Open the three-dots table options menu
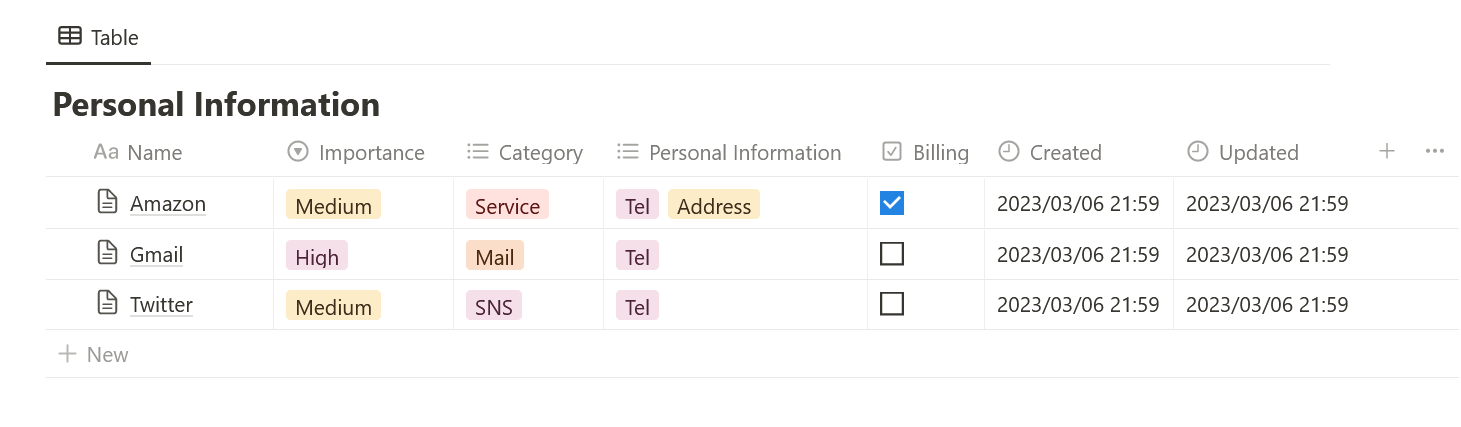This screenshot has width=1461, height=427. 1434,151
